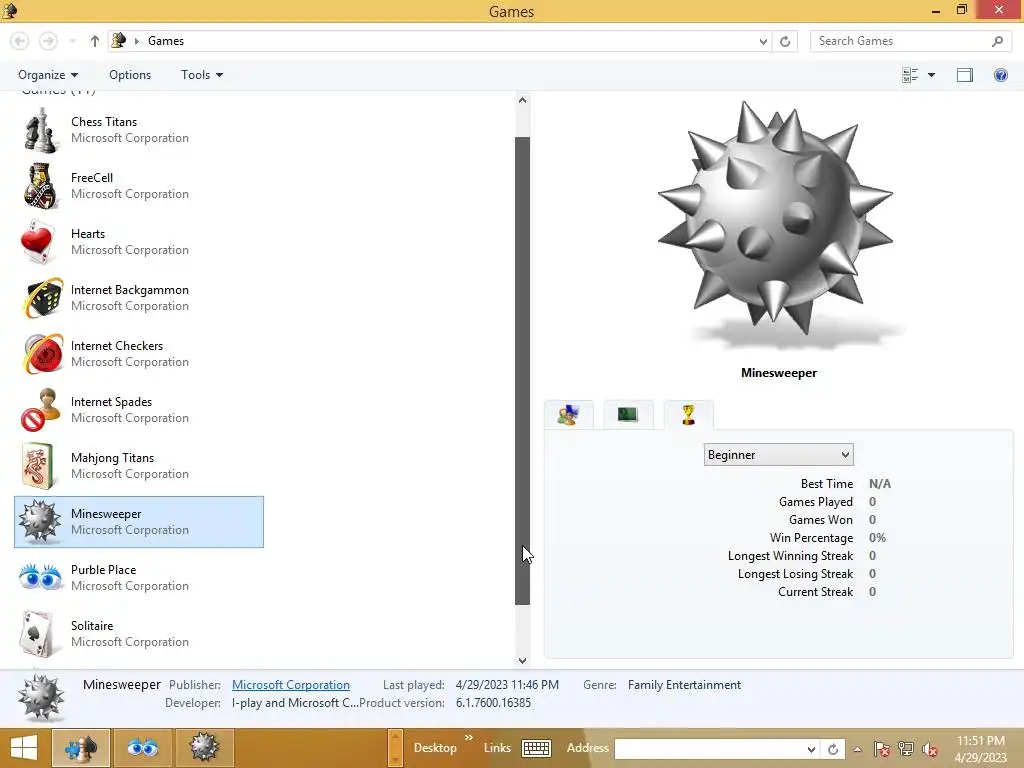Open the Beginner difficulty dropdown

(778, 455)
